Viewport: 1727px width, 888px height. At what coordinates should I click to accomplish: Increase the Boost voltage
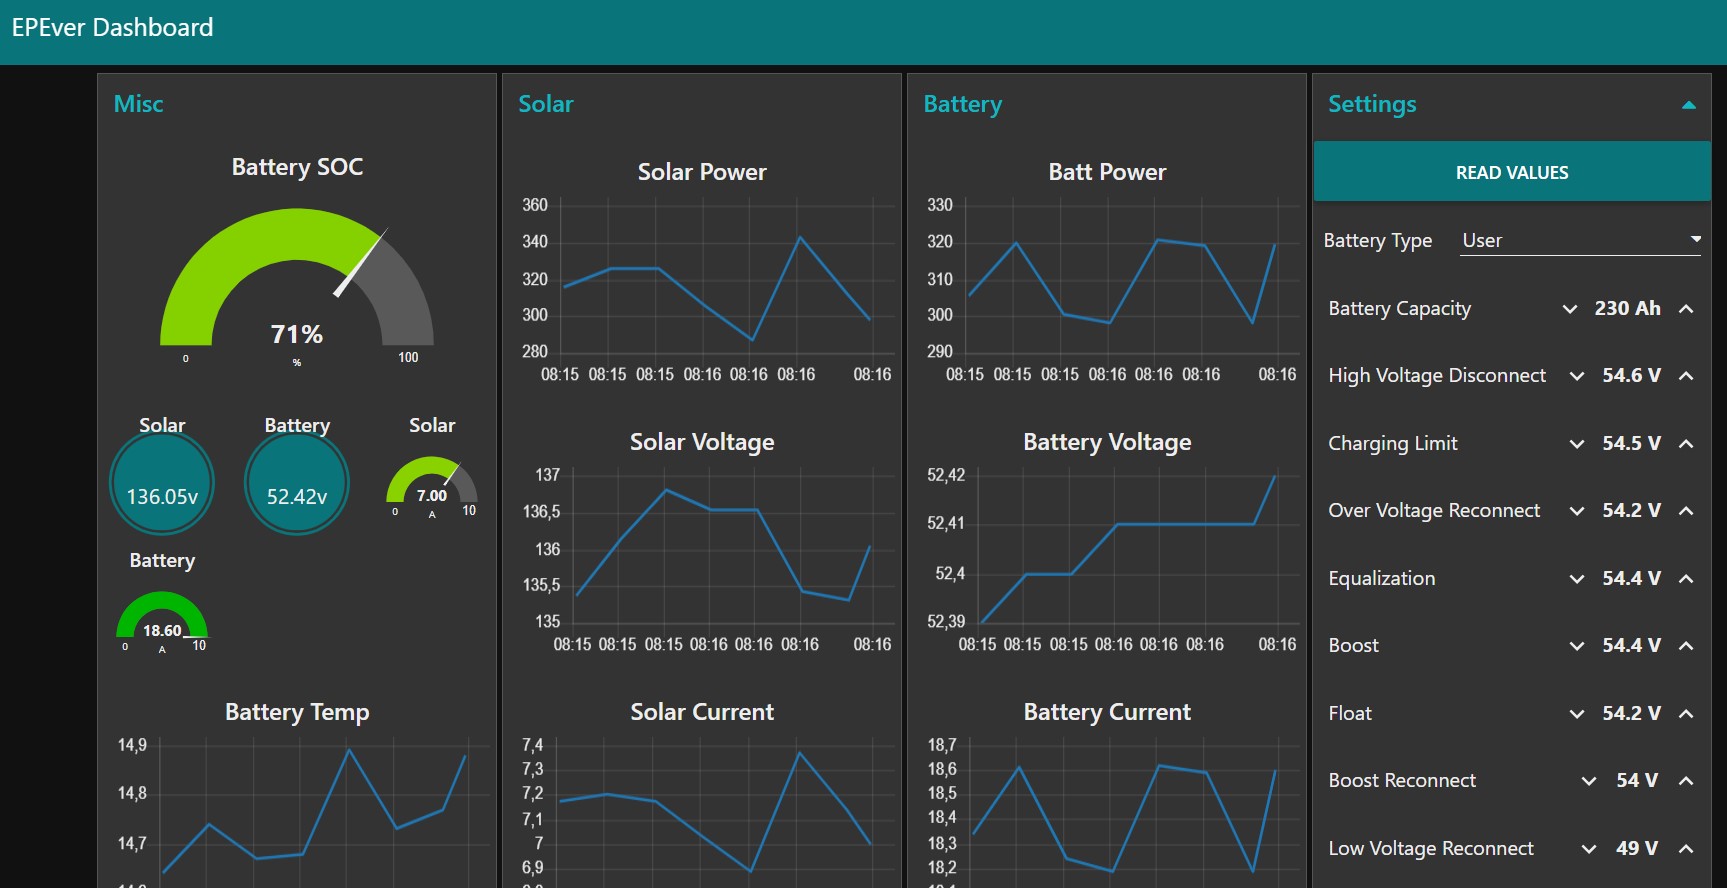(x=1686, y=646)
